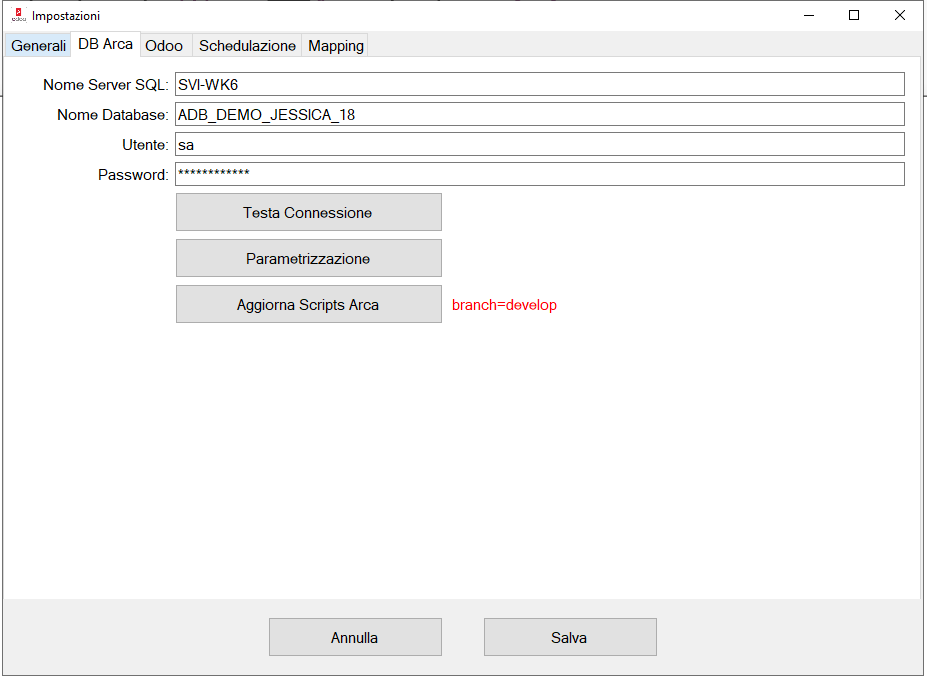Viewport: 927px width, 679px height.
Task: Open Parametrizzazione
Action: point(308,259)
